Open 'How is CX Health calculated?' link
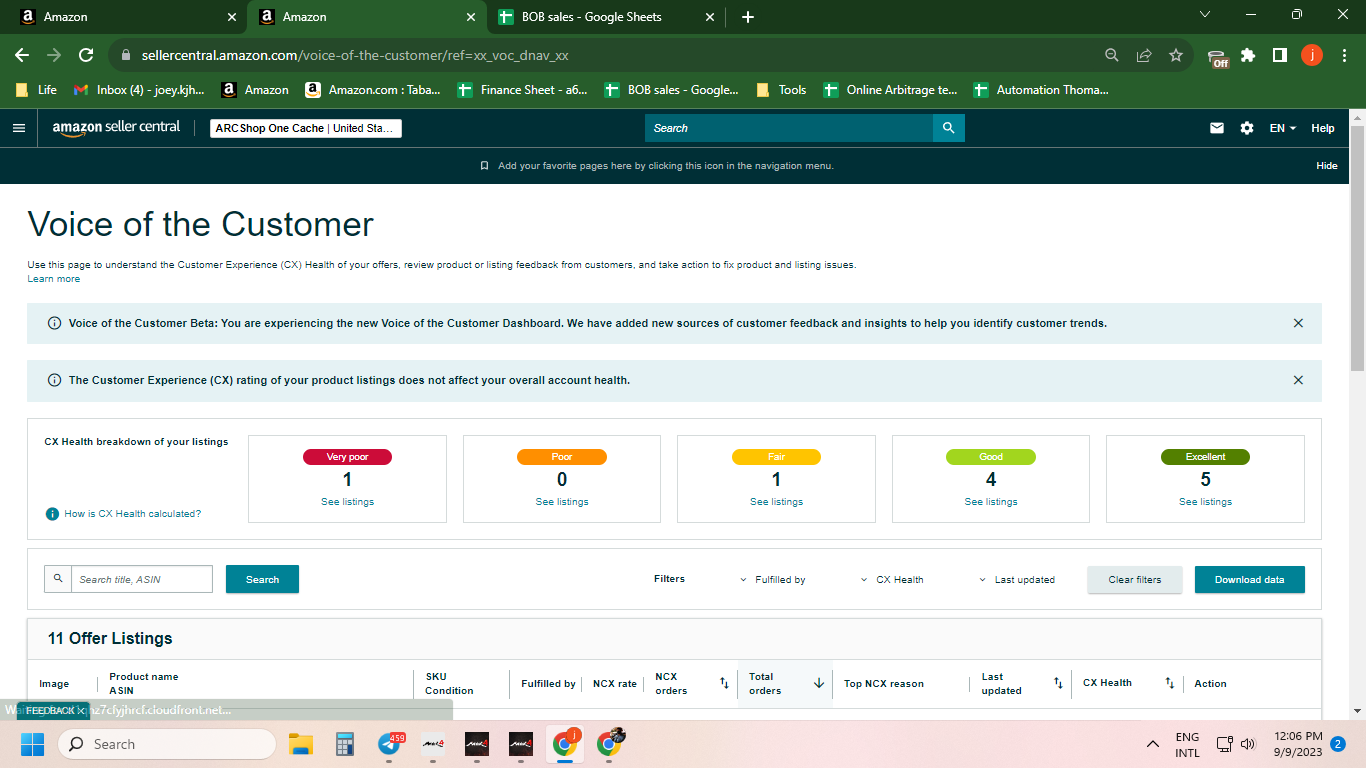 click(133, 514)
